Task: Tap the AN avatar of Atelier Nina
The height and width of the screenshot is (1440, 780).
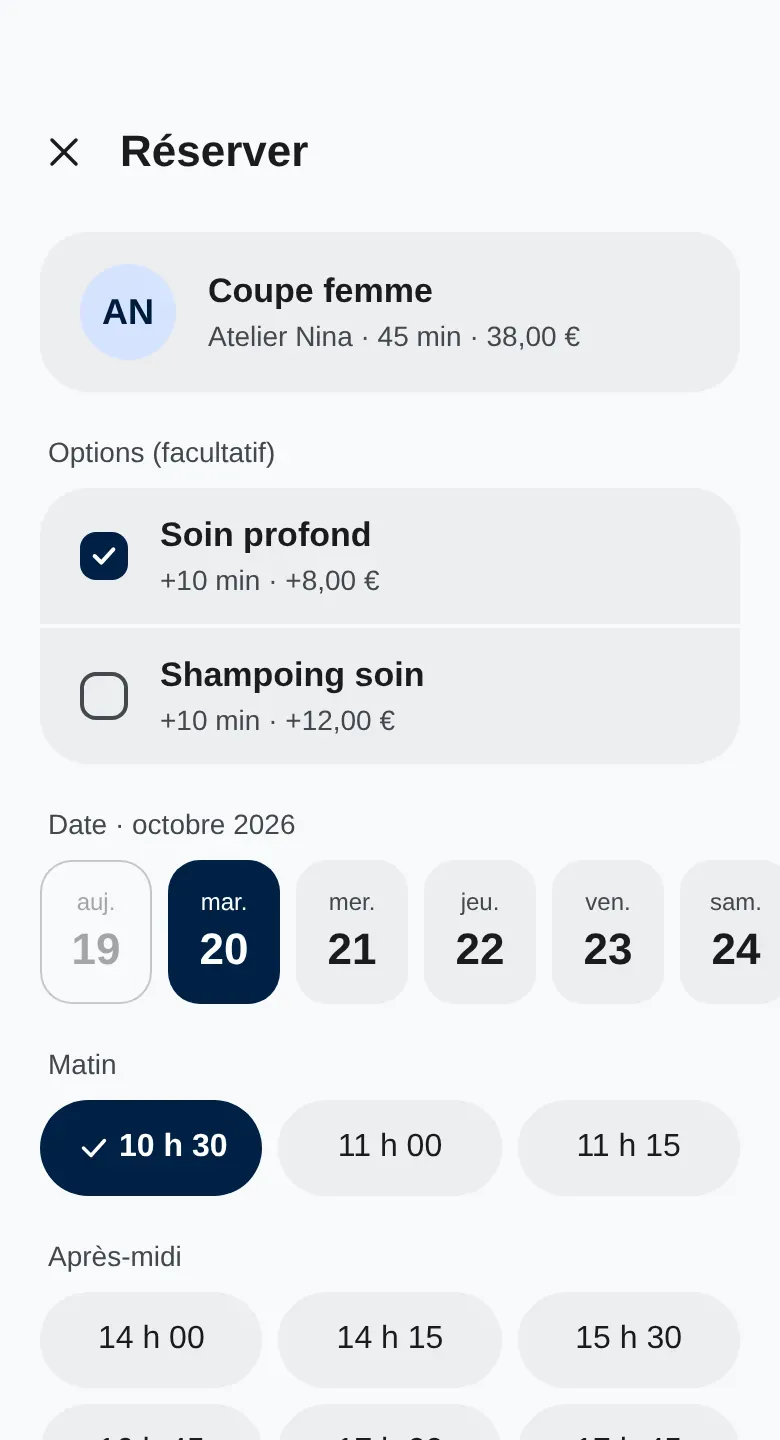Action: pyautogui.click(x=128, y=312)
